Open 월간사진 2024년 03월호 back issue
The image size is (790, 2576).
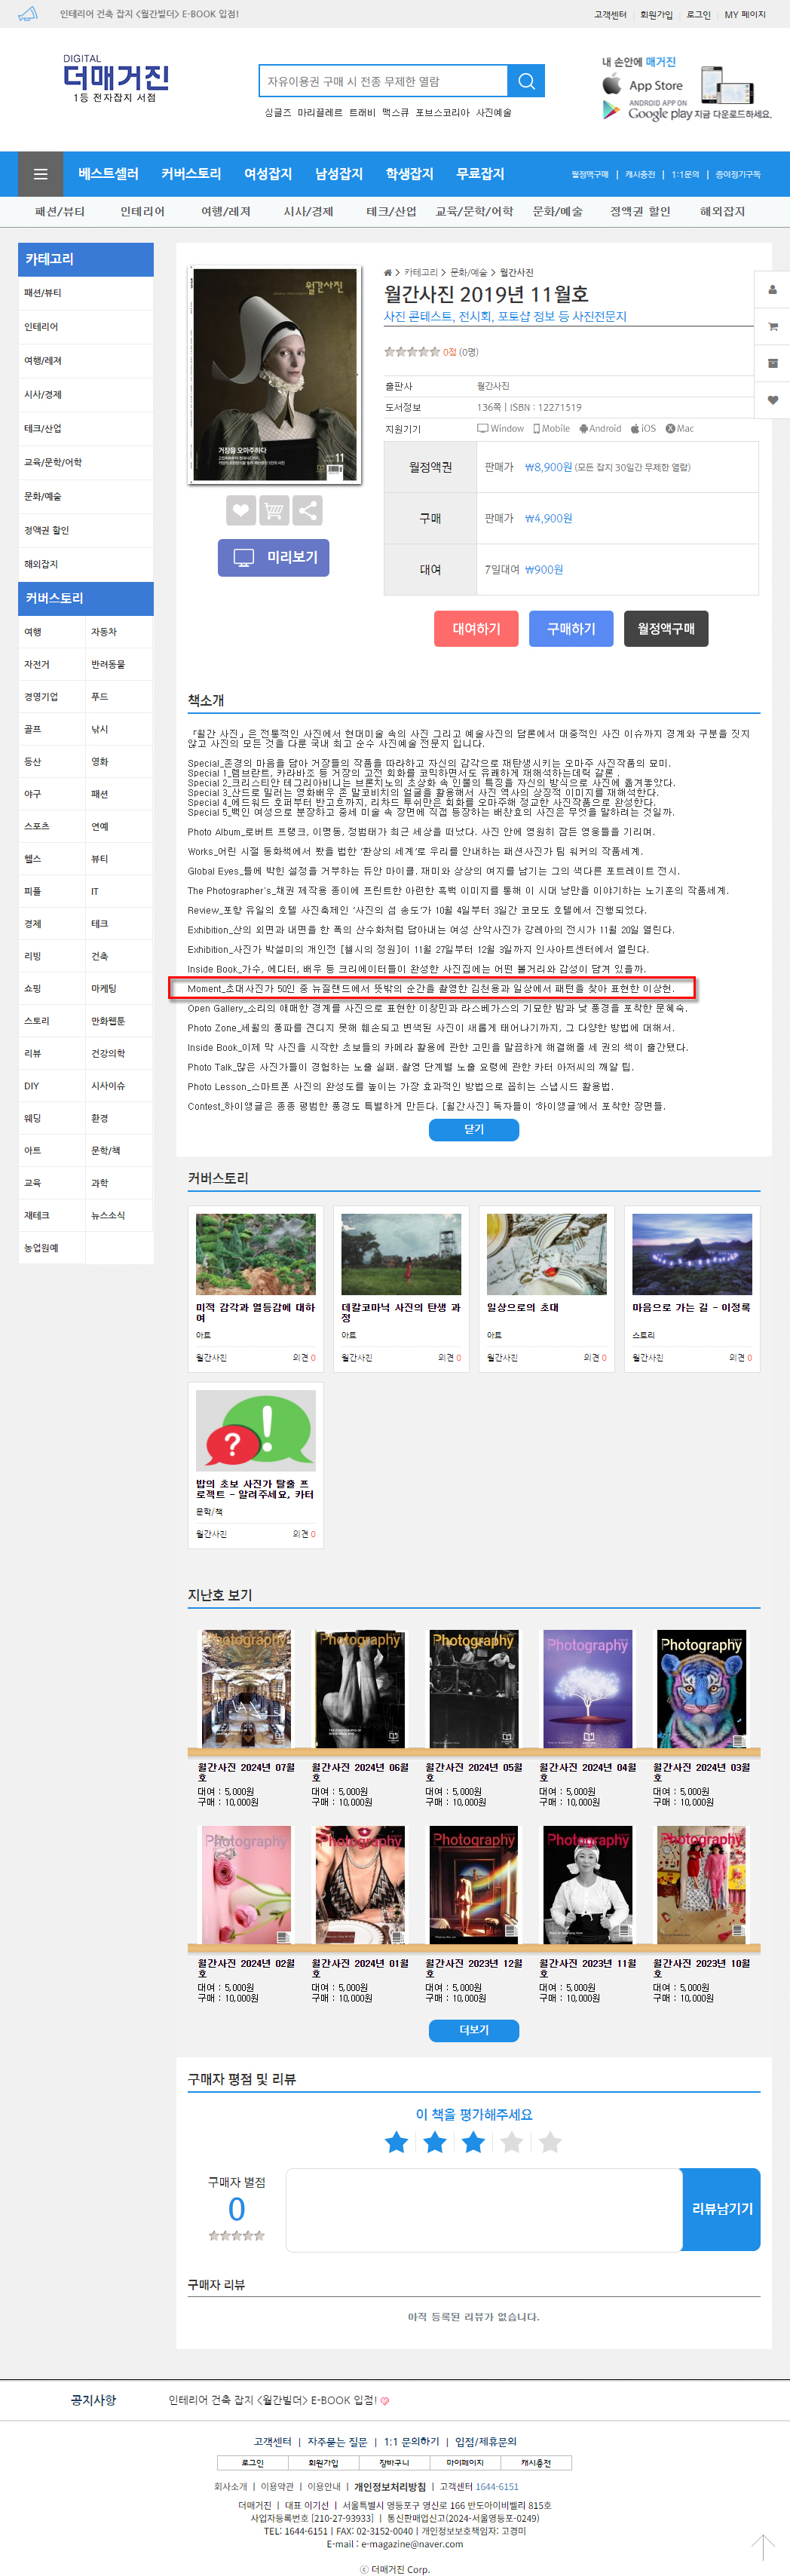(x=701, y=1689)
